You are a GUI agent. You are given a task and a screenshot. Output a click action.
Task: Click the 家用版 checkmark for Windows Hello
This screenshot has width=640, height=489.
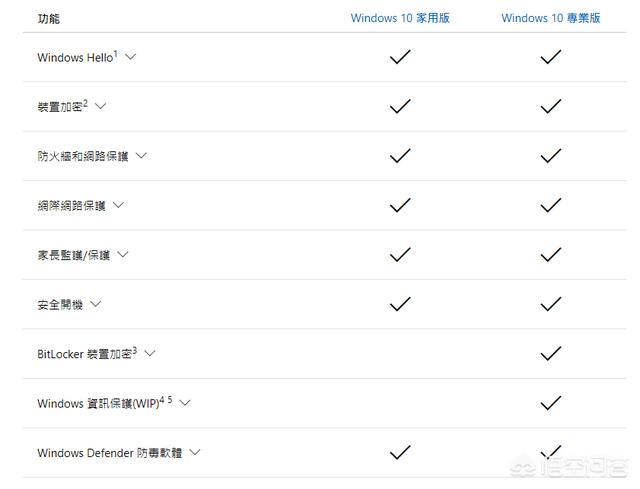tap(400, 57)
